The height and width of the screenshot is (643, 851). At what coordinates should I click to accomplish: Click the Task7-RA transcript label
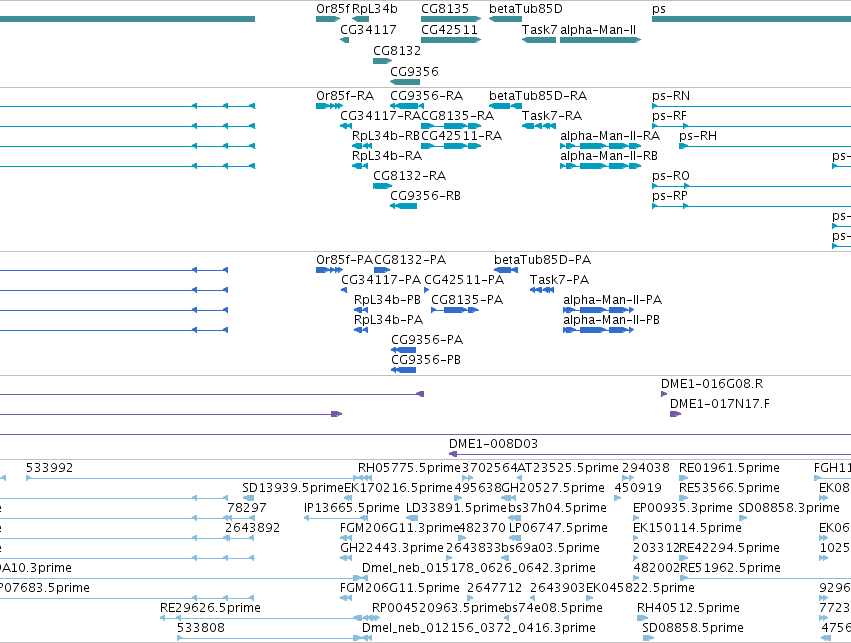tap(551, 116)
